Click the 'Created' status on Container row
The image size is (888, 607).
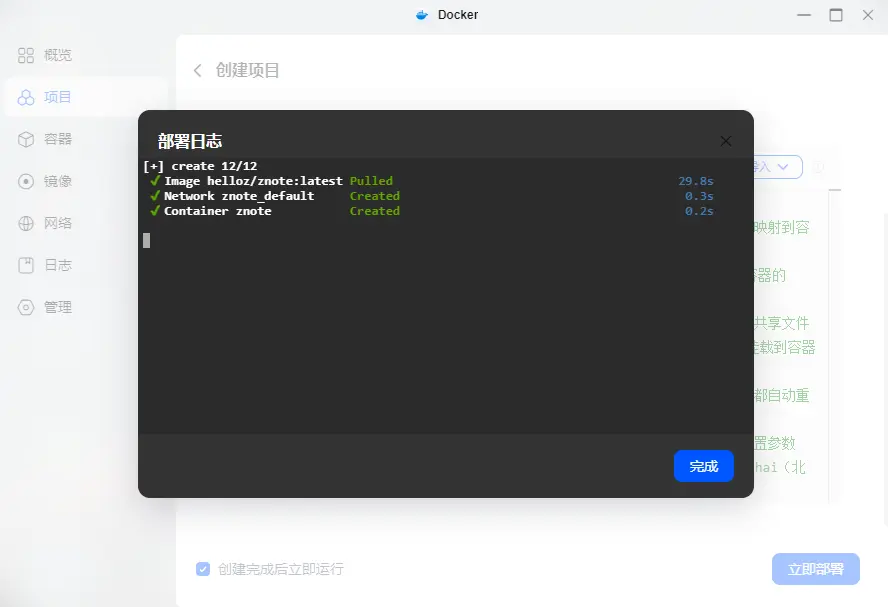click(374, 211)
